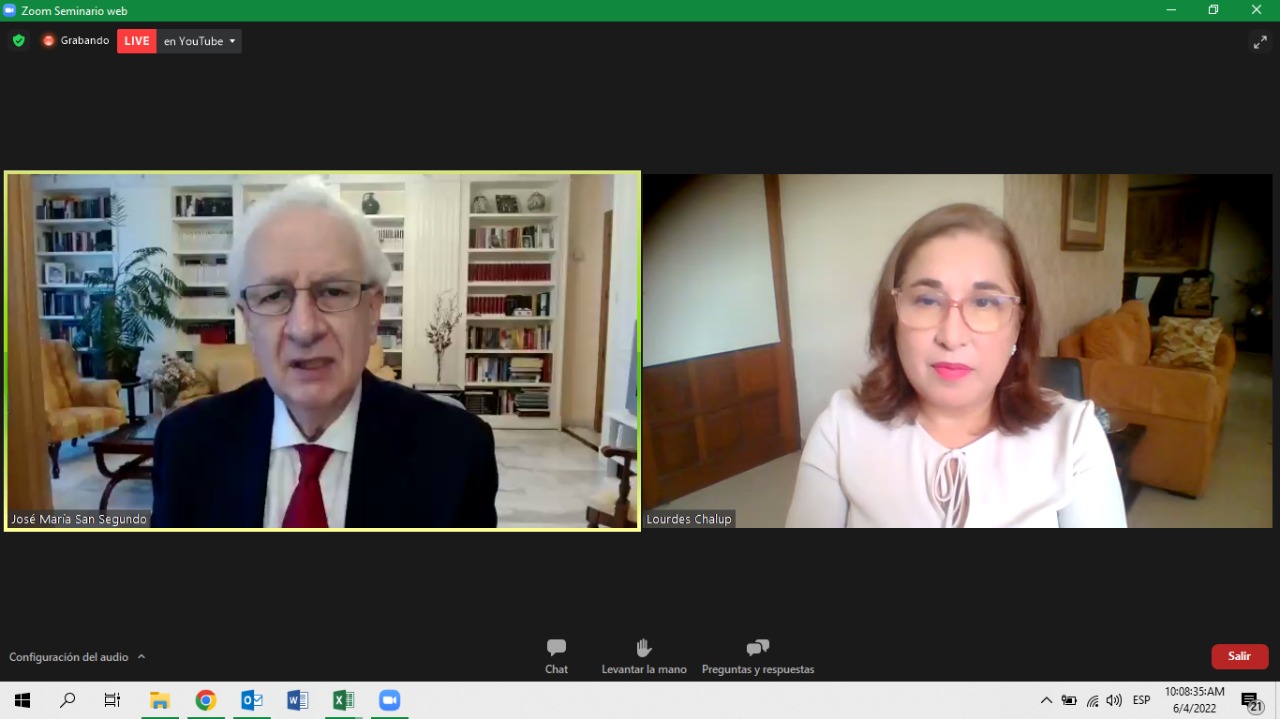Select José María San Segundo video tile

click(x=322, y=351)
